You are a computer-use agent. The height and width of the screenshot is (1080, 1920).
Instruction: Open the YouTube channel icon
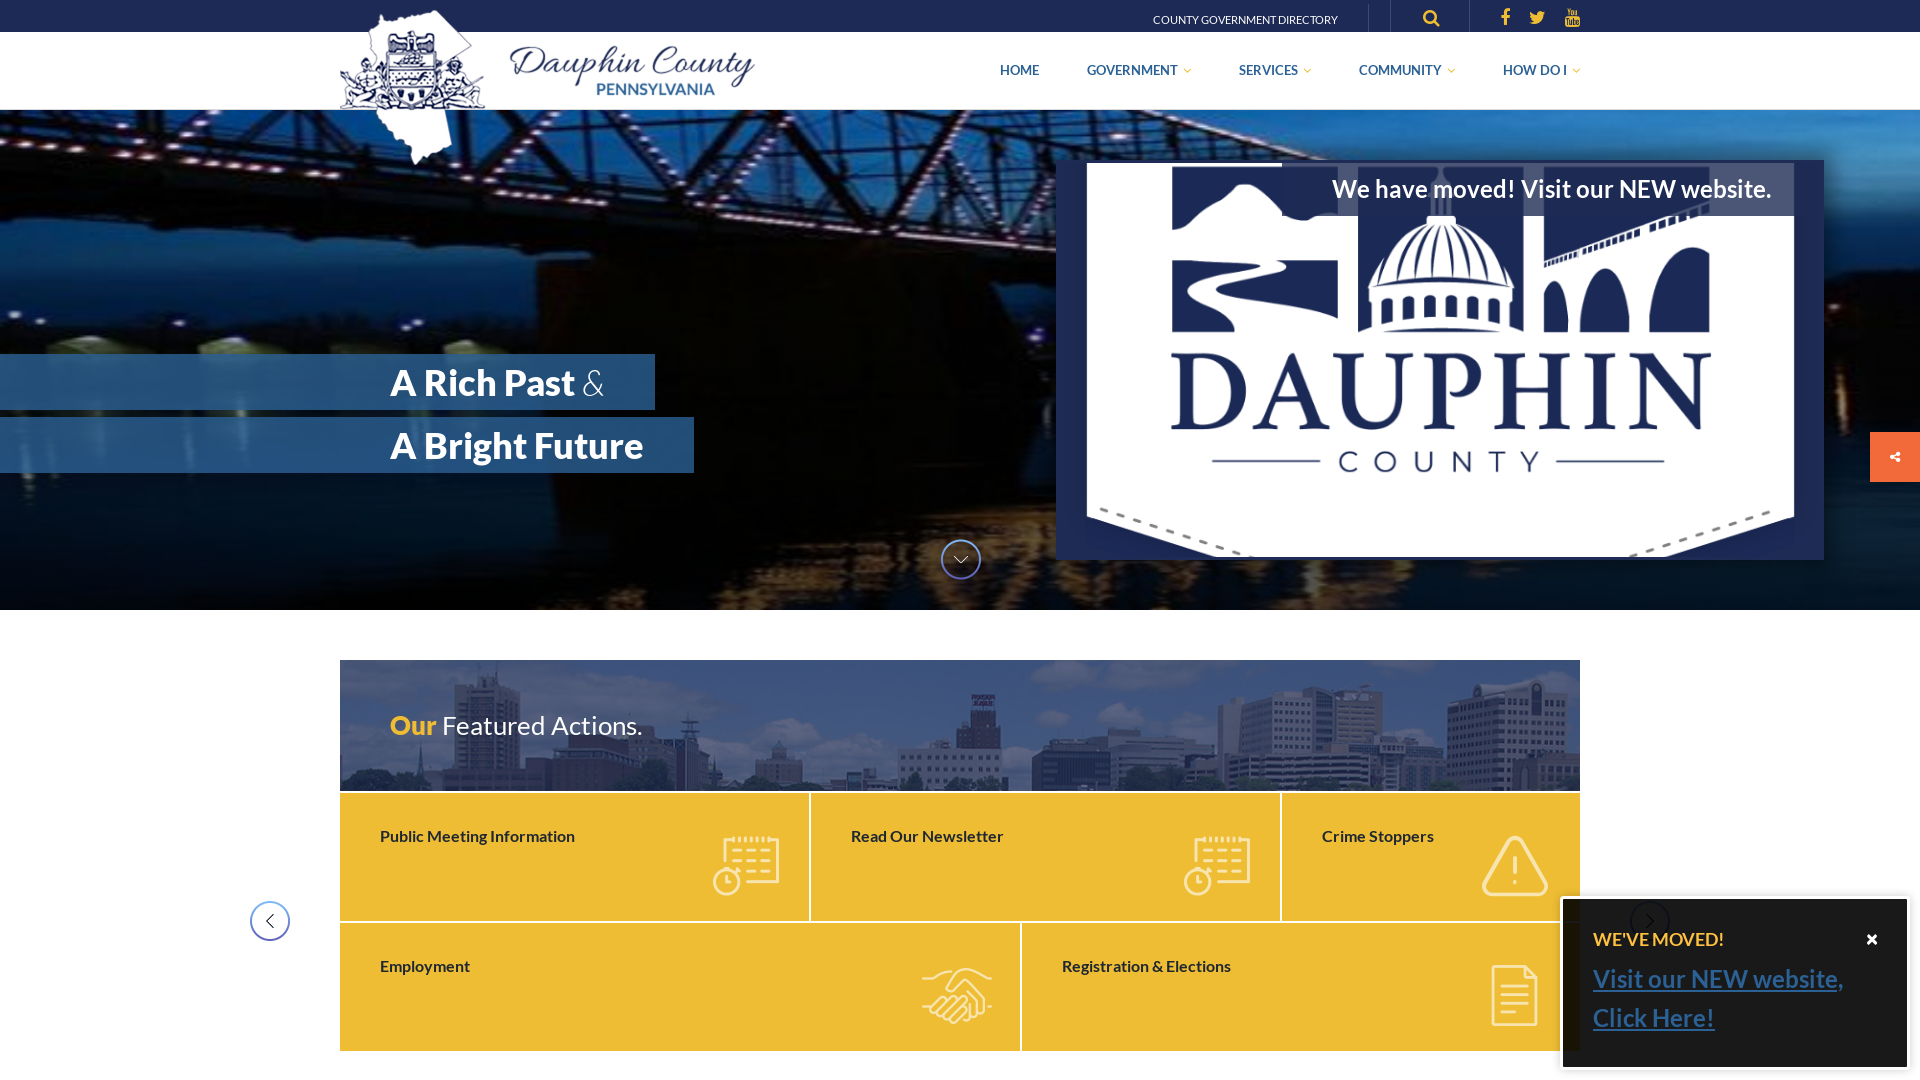coord(1572,17)
